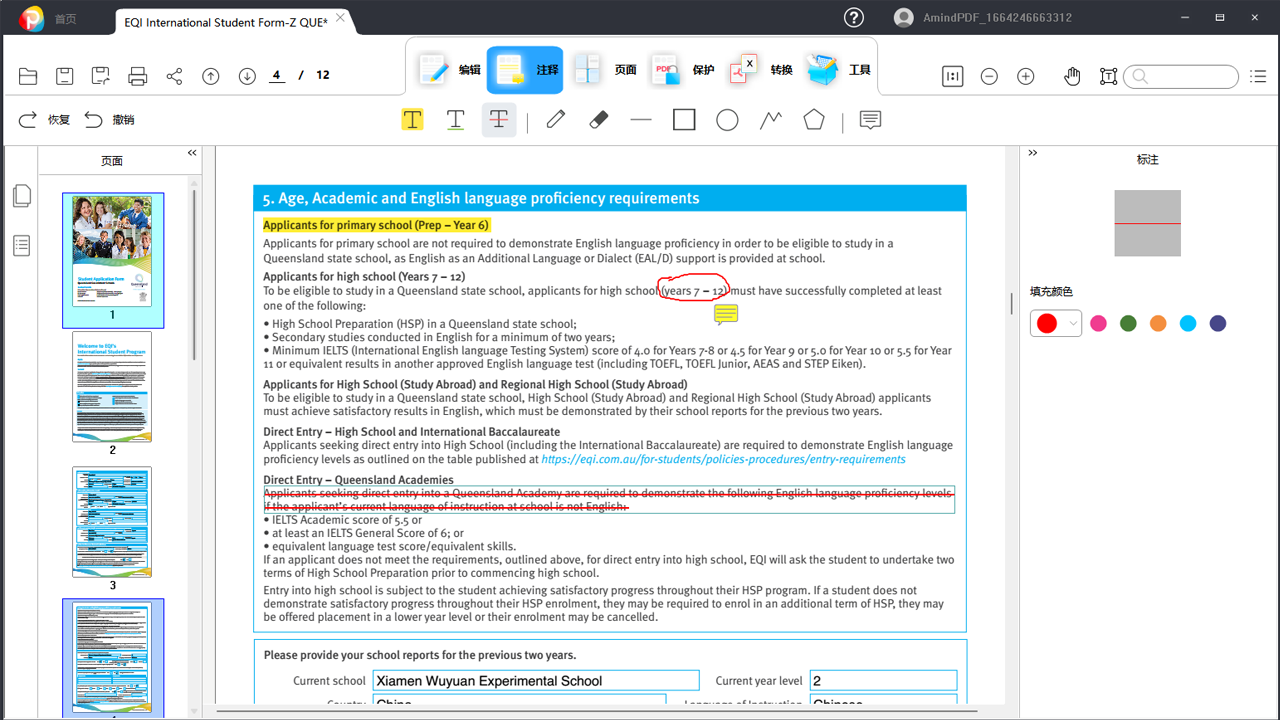This screenshot has width=1280, height=720.
Task: Open the EQI entry-requirements hyperlink
Action: [723, 459]
